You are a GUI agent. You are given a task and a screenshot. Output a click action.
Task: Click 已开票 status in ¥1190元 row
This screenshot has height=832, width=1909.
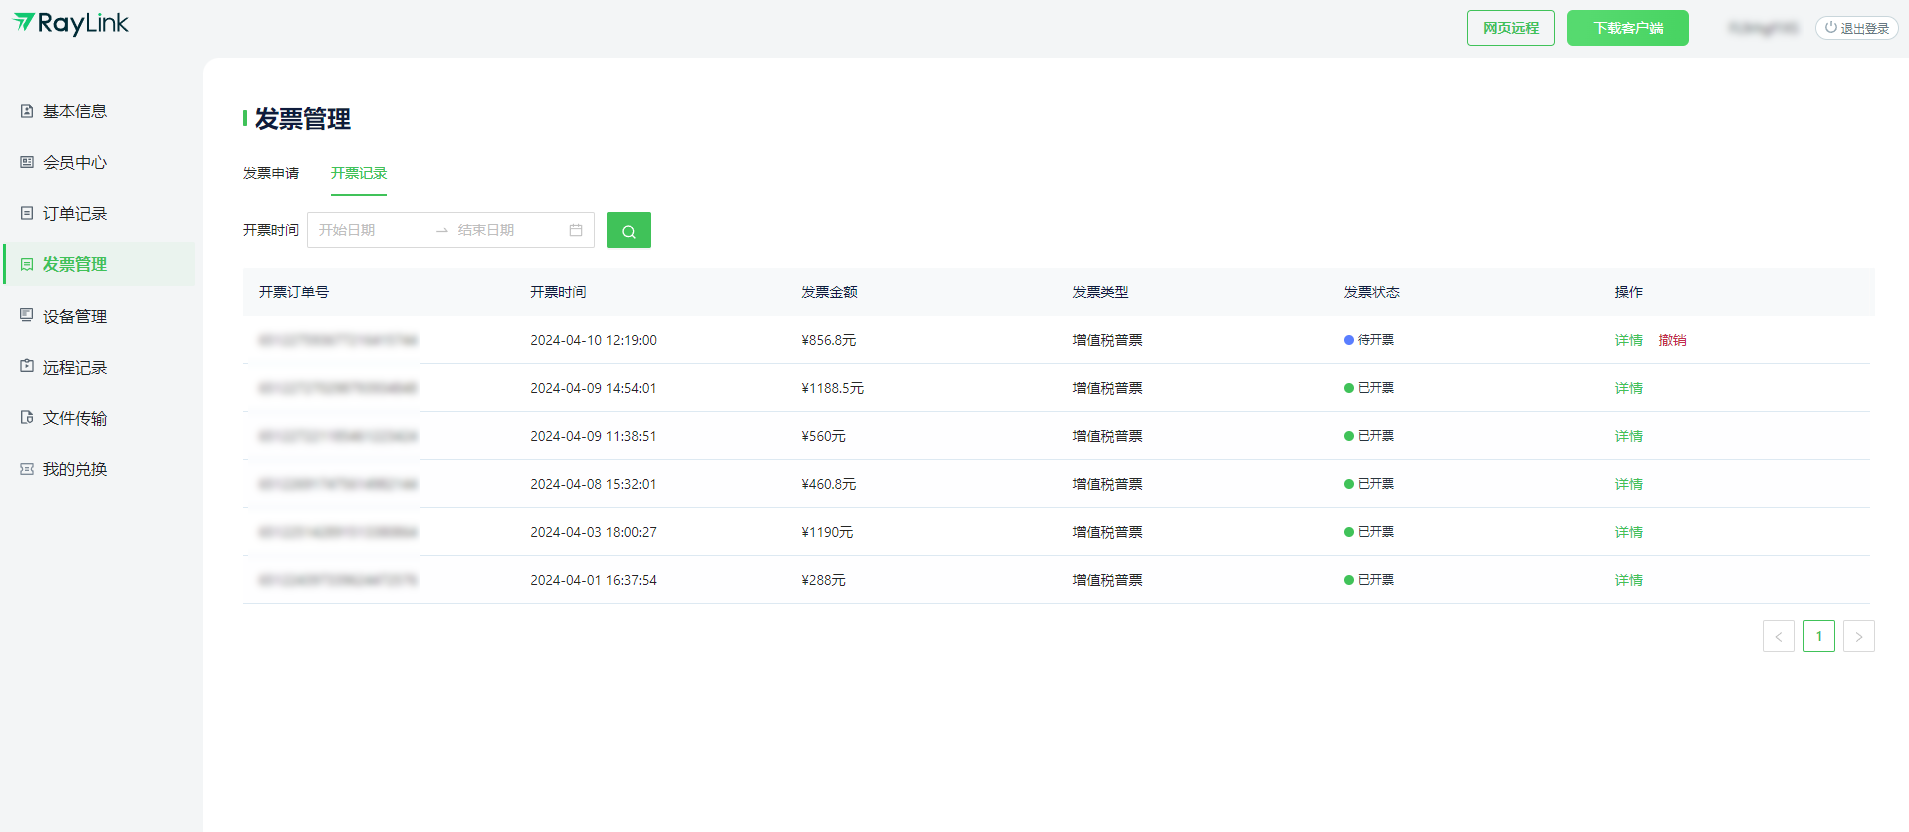[x=1369, y=532]
